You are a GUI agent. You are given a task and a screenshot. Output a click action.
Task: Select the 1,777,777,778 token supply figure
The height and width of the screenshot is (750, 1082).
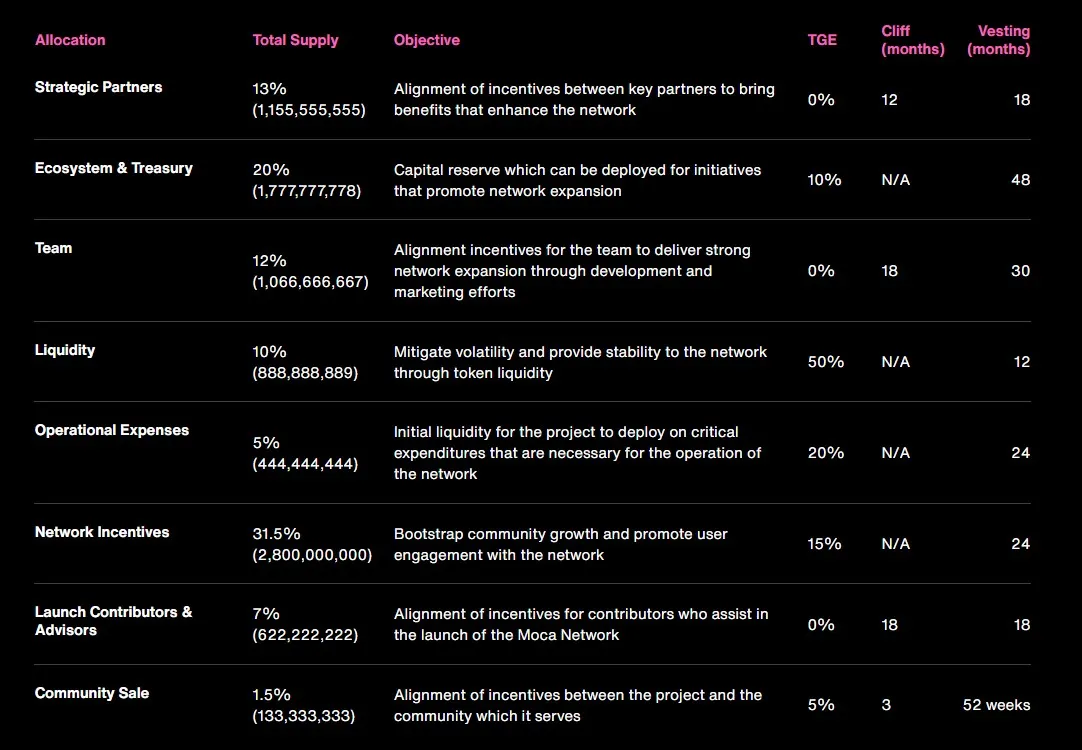pos(307,191)
